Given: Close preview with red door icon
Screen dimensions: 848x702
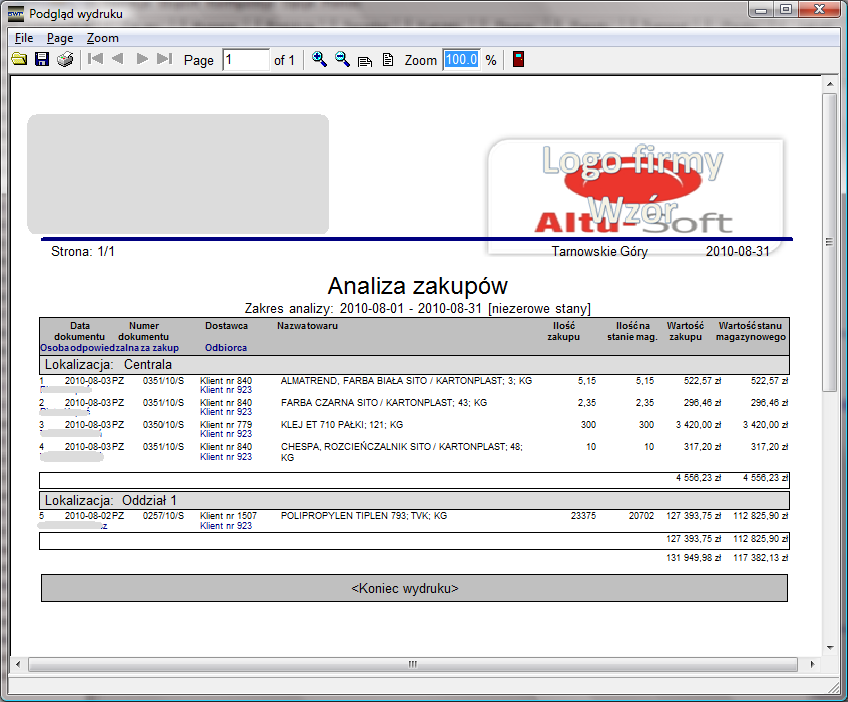Looking at the screenshot, I should pyautogui.click(x=519, y=60).
